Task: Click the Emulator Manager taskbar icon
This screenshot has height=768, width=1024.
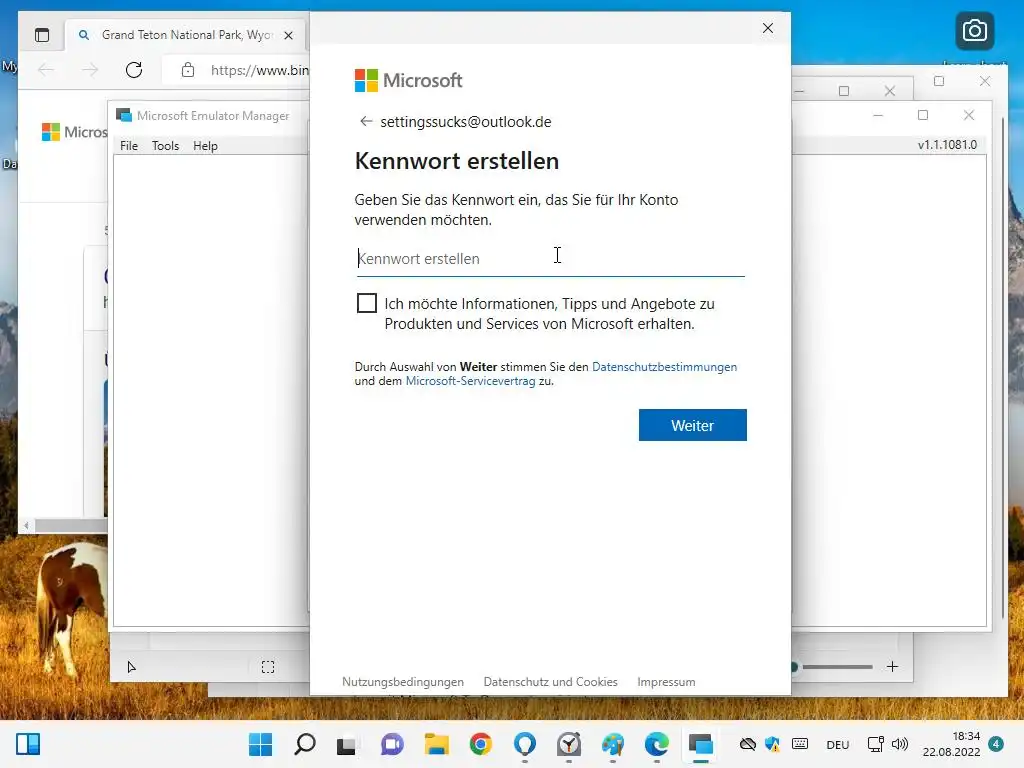Action: click(701, 744)
